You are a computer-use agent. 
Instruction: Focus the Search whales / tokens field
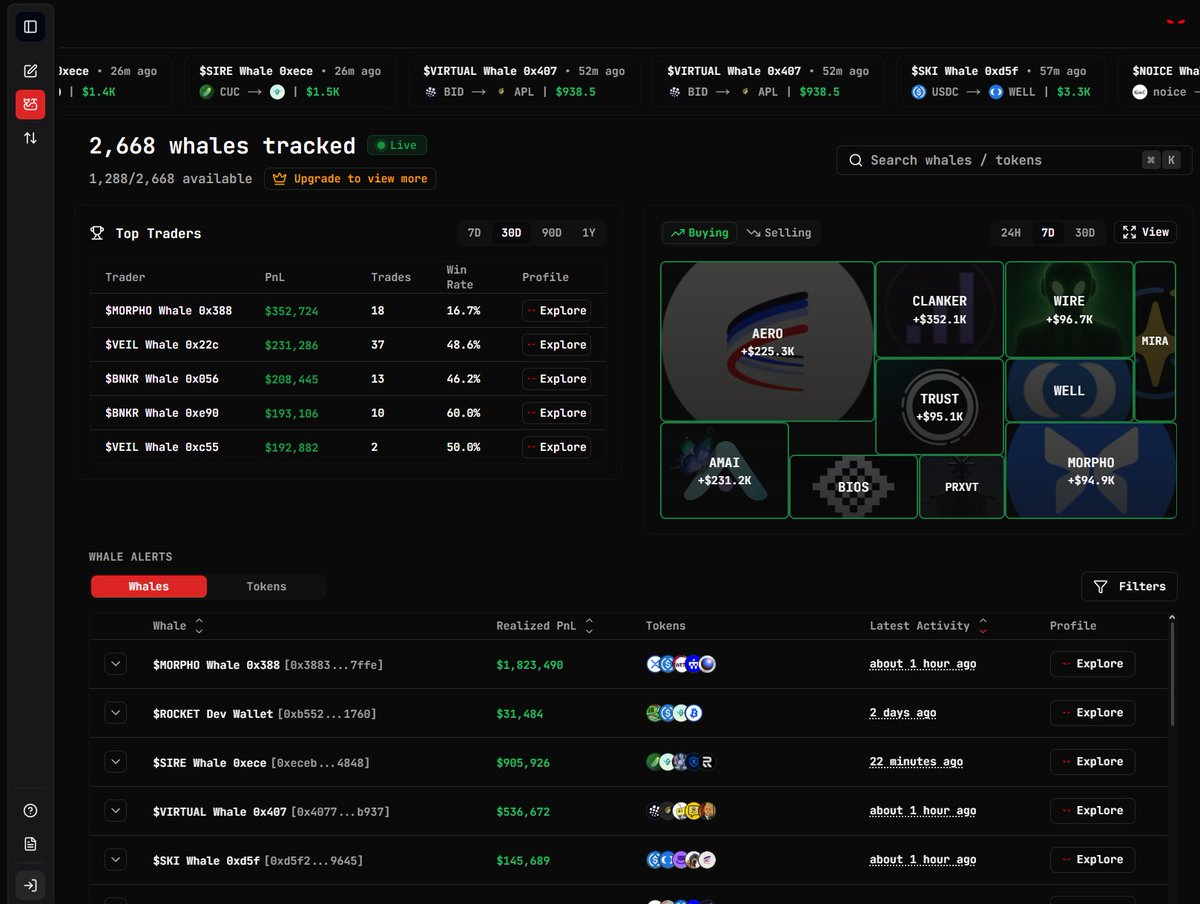(1014, 160)
